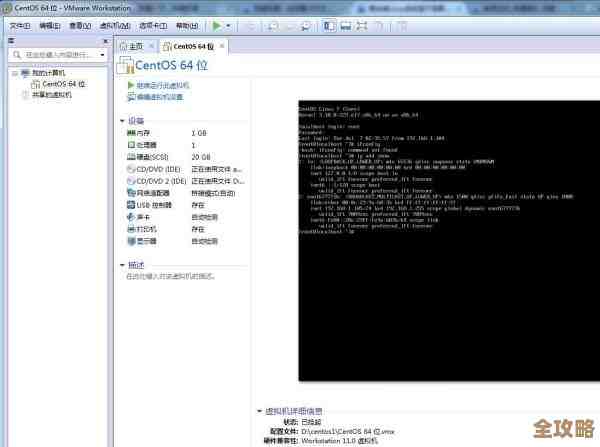Collapse the 我的计算机 tree node
The image size is (600, 447).
[15, 73]
